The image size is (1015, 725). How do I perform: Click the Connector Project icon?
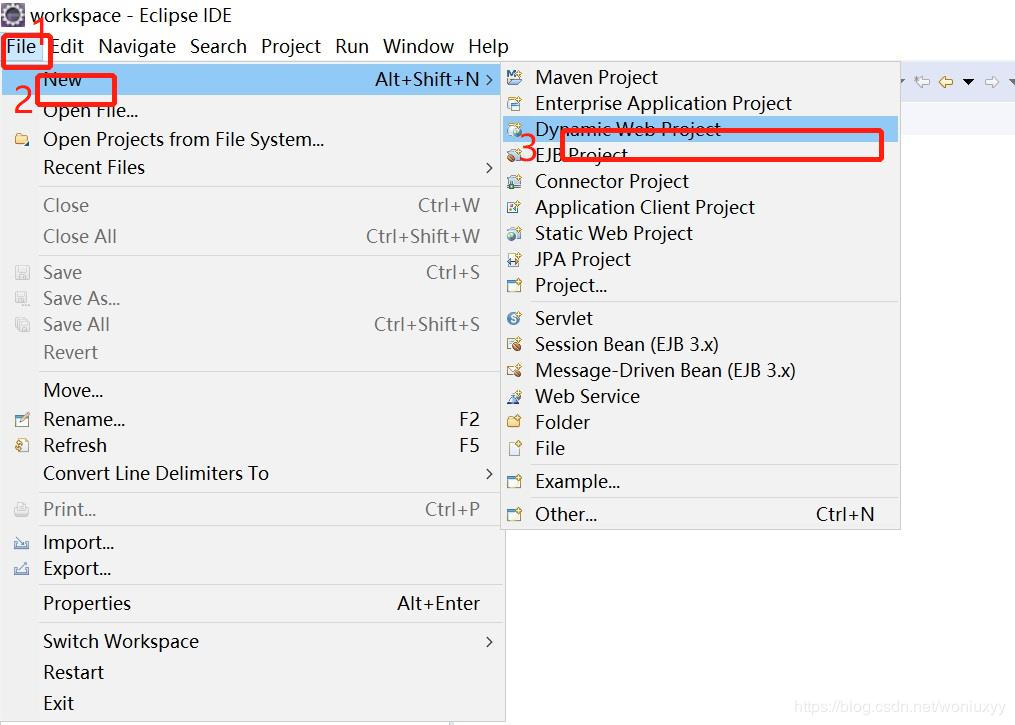[x=515, y=181]
